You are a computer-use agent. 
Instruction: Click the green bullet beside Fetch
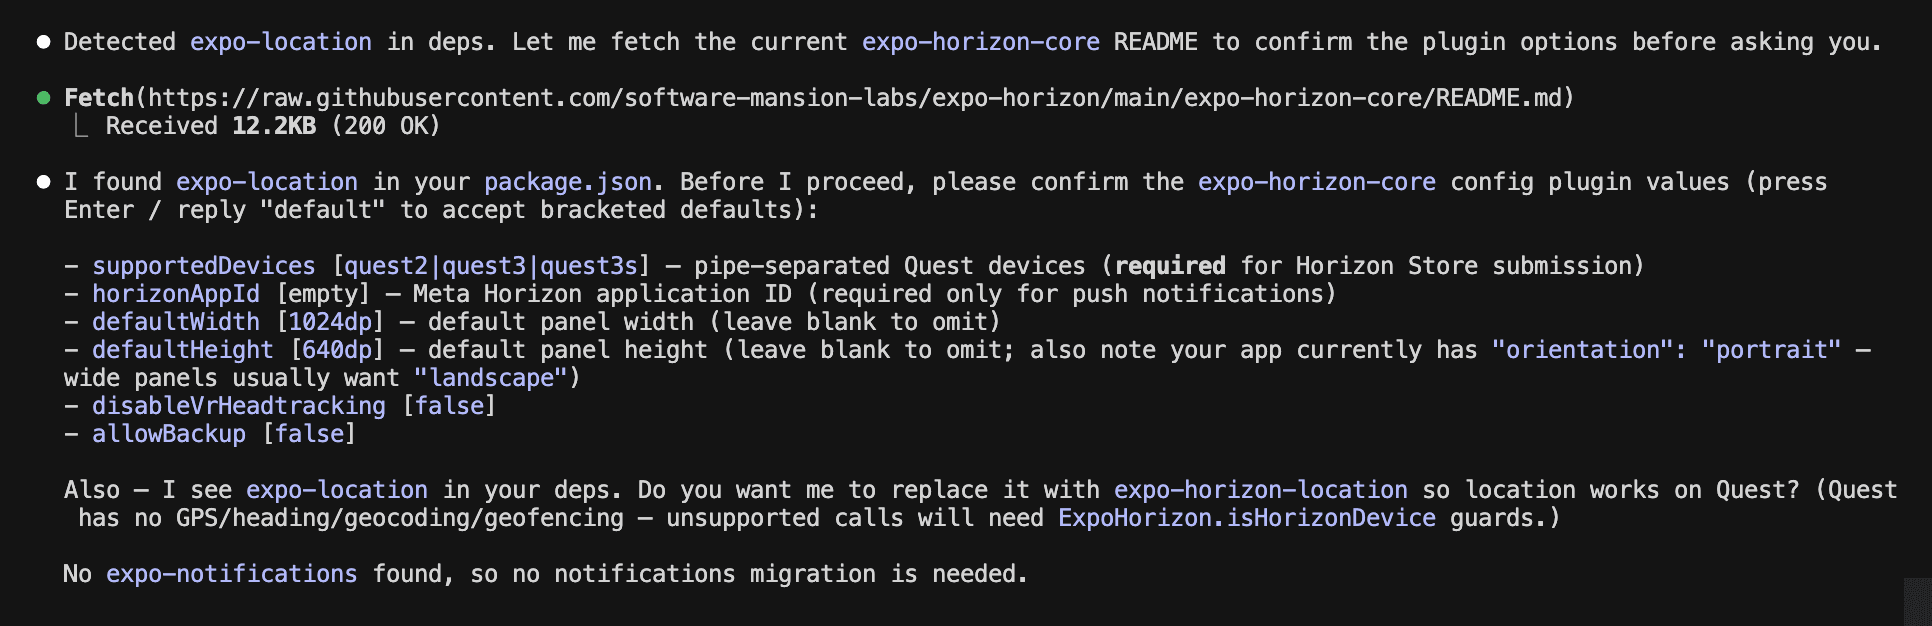coord(43,98)
